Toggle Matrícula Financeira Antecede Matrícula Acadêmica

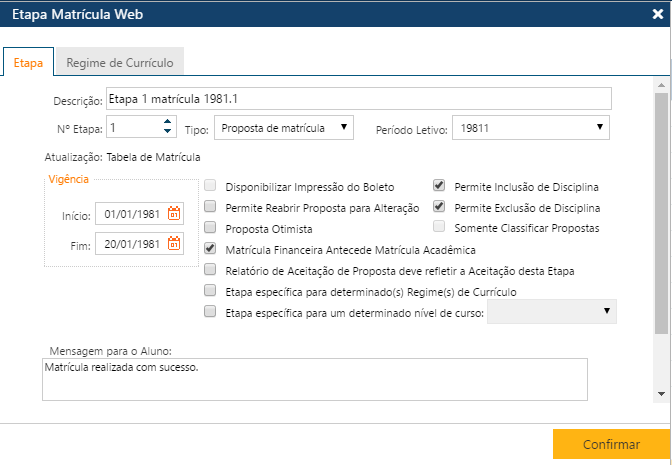(x=210, y=249)
